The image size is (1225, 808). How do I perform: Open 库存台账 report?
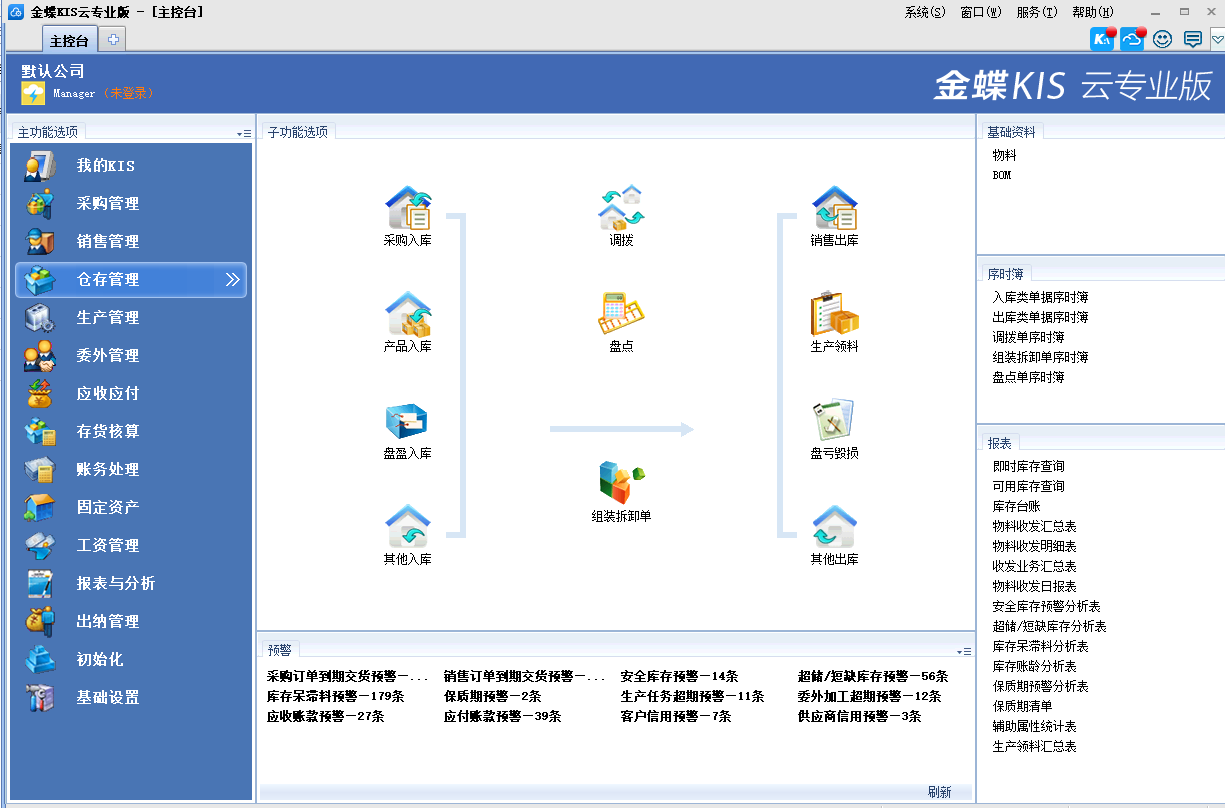pyautogui.click(x=1016, y=506)
